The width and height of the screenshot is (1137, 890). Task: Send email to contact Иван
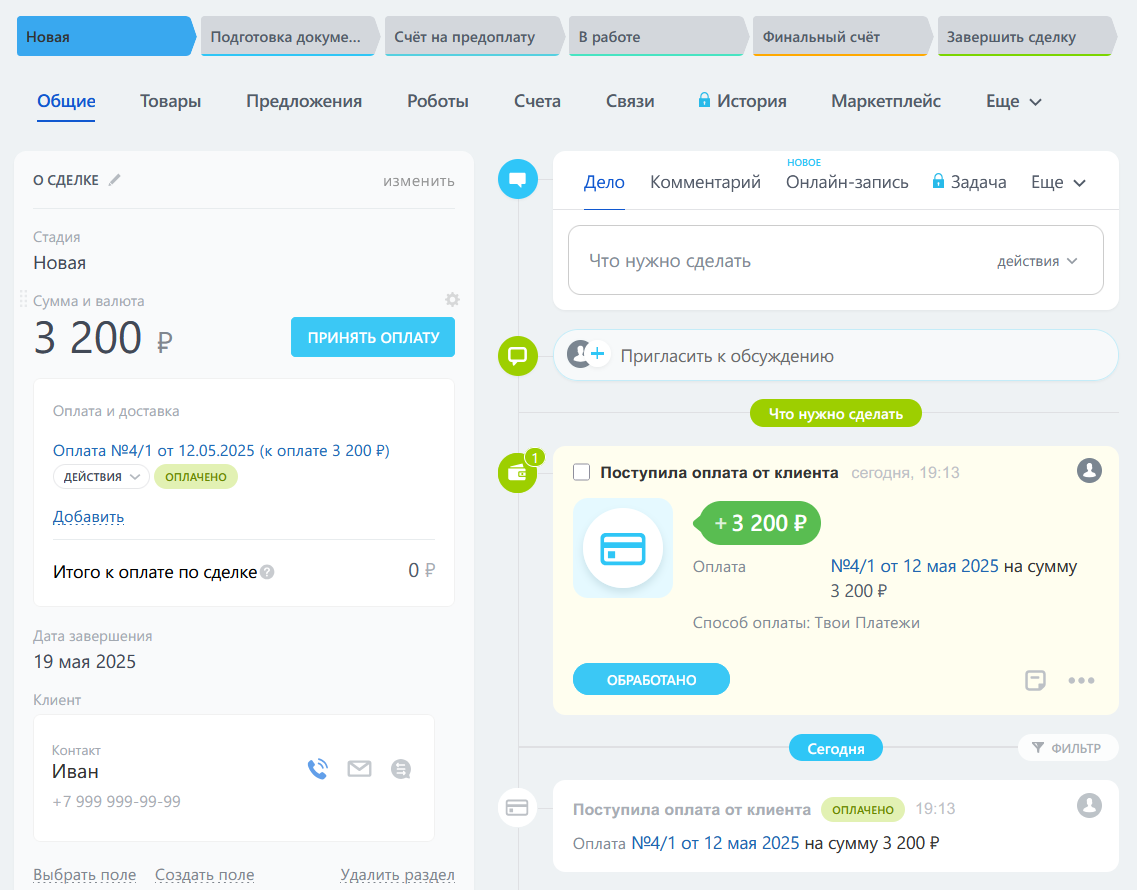coord(359,768)
